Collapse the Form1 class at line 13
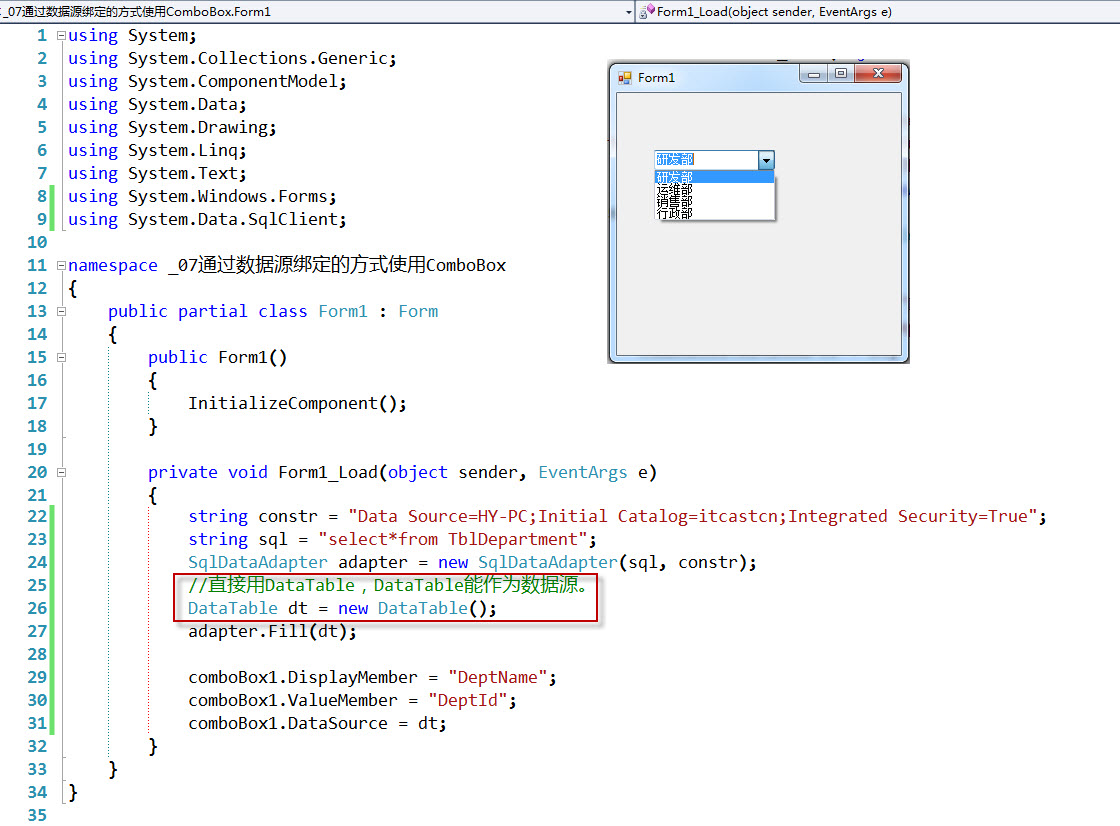Viewport: 1120px width, 826px height. click(61, 312)
